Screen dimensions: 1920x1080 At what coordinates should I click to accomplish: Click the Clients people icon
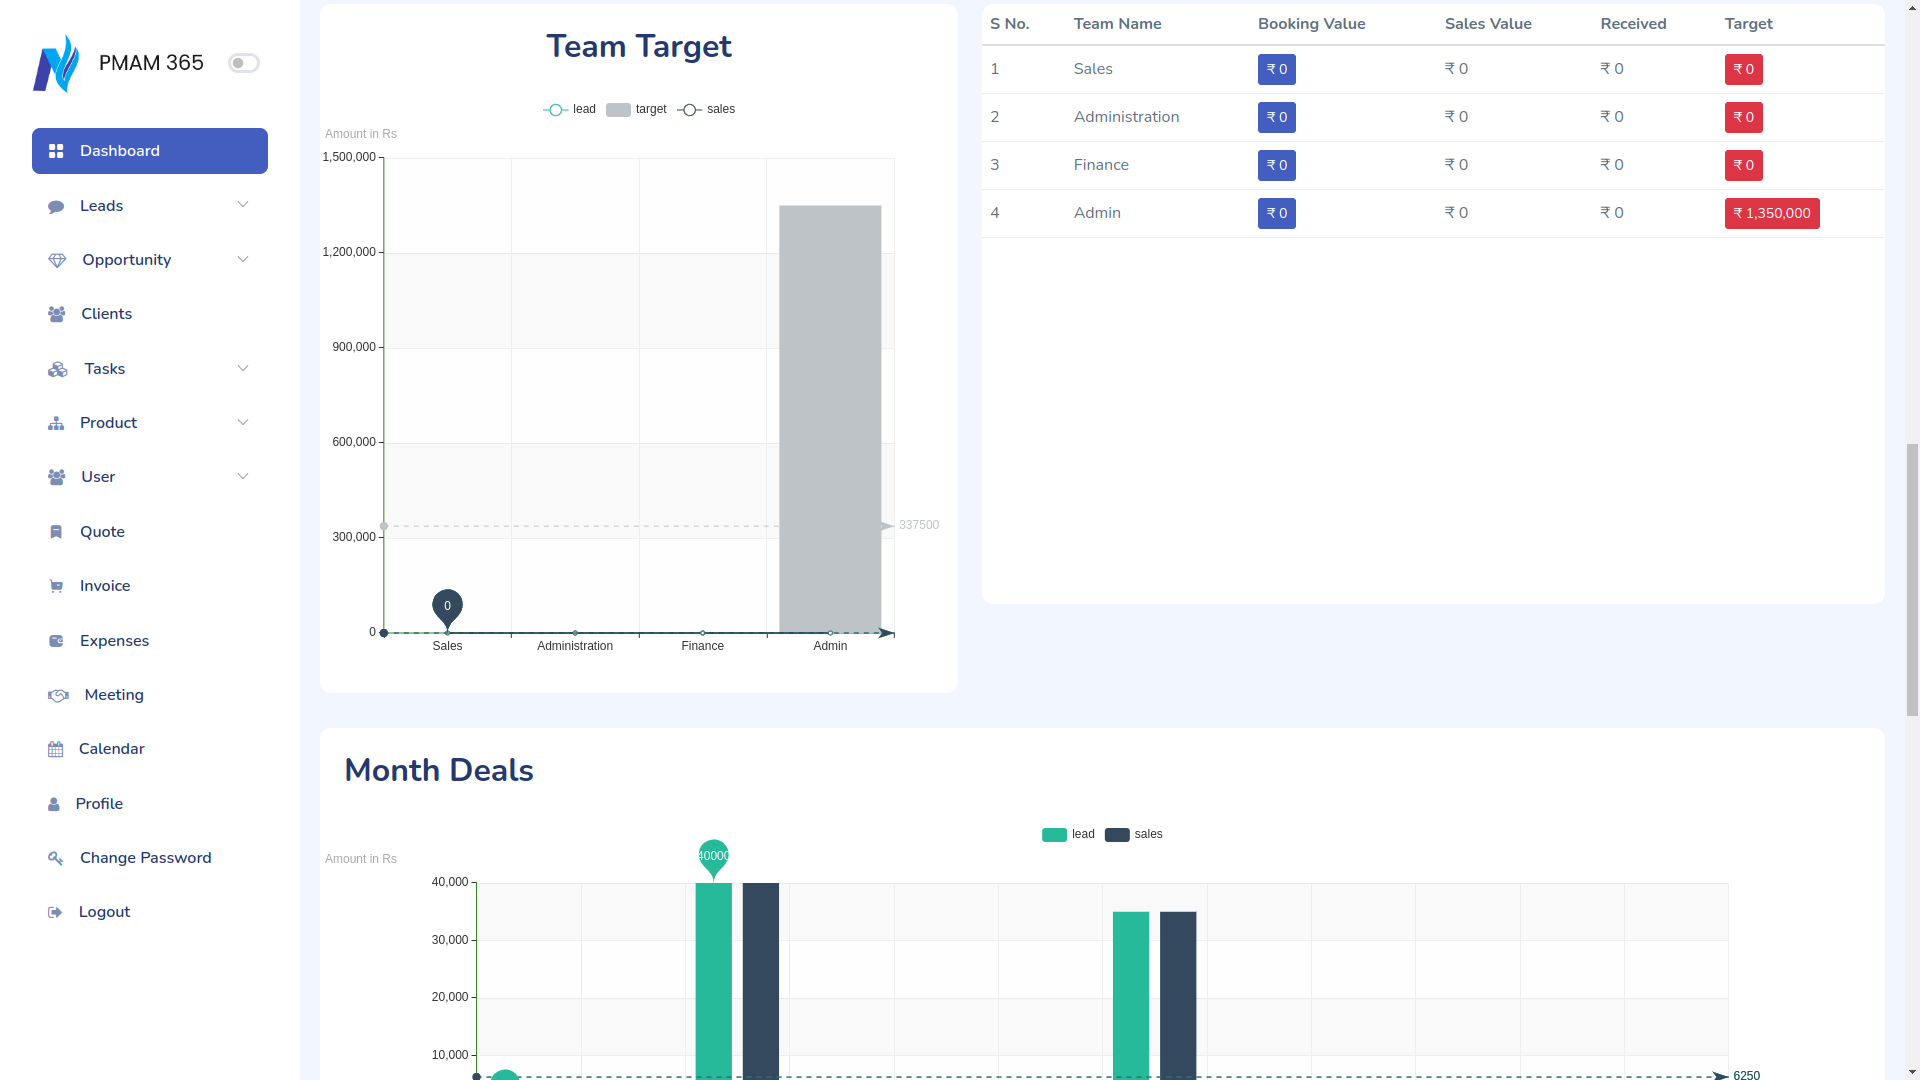click(57, 314)
